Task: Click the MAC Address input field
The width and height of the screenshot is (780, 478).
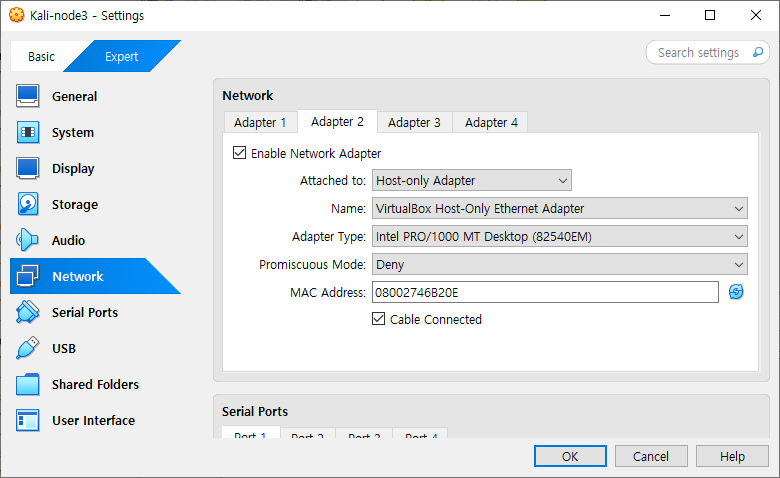Action: click(545, 292)
